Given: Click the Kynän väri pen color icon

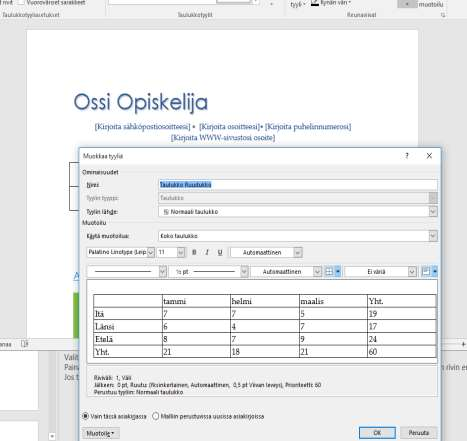Looking at the screenshot, I should [314, 3].
